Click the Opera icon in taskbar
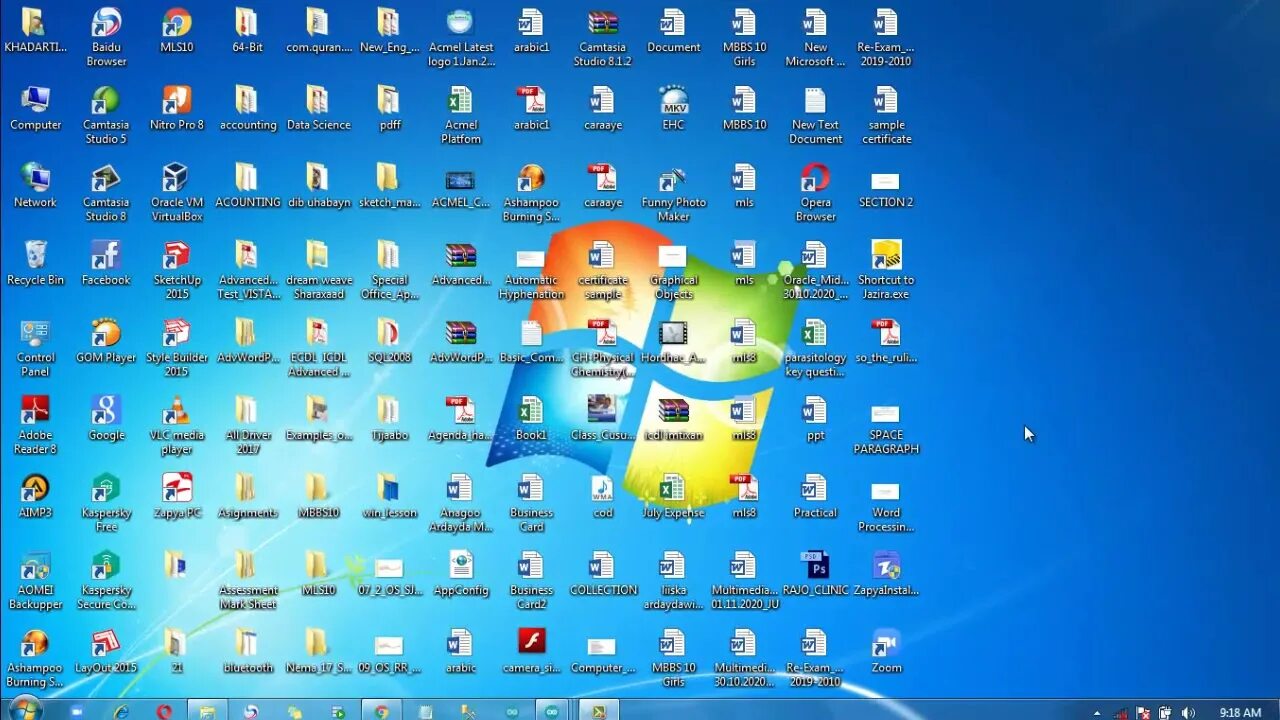 tap(164, 711)
